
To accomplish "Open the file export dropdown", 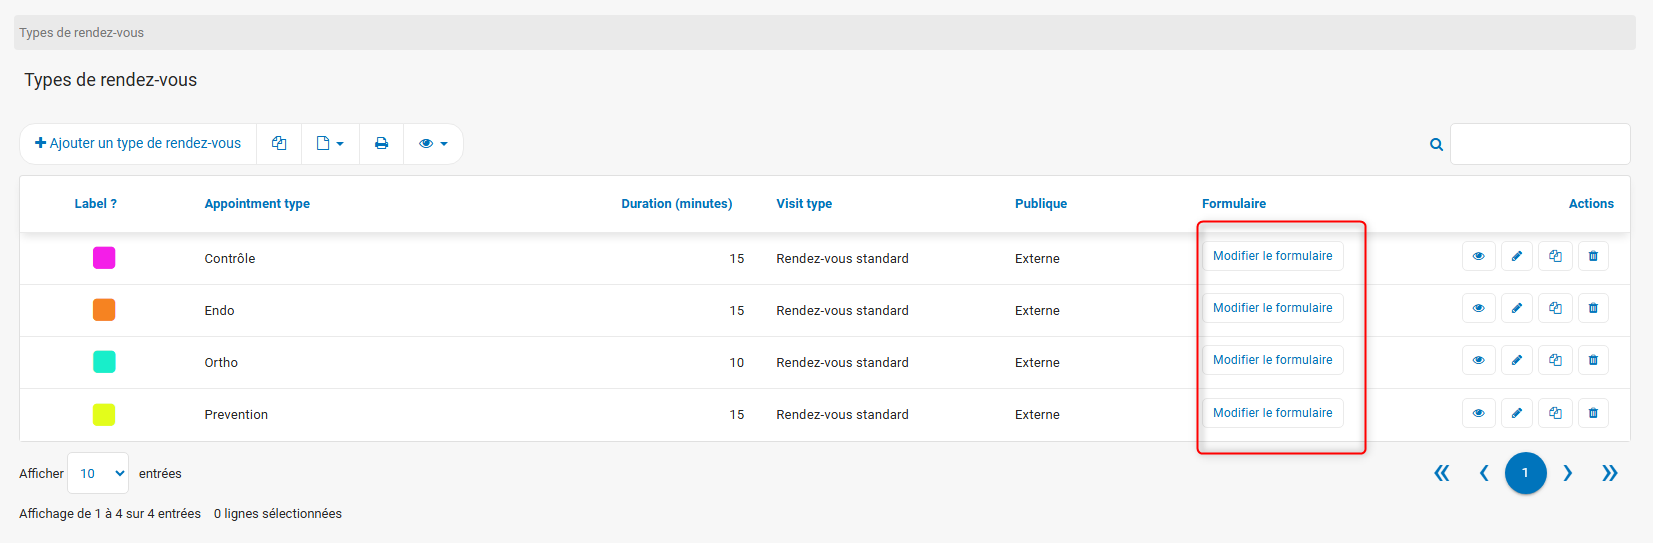I will click(x=330, y=144).
